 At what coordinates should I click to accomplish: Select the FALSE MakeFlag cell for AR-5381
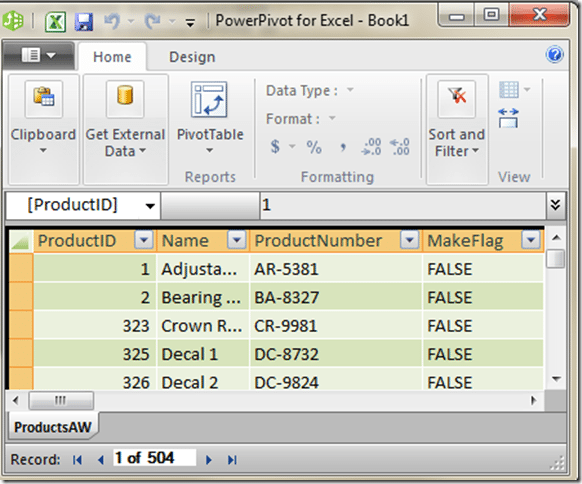pyautogui.click(x=483, y=269)
